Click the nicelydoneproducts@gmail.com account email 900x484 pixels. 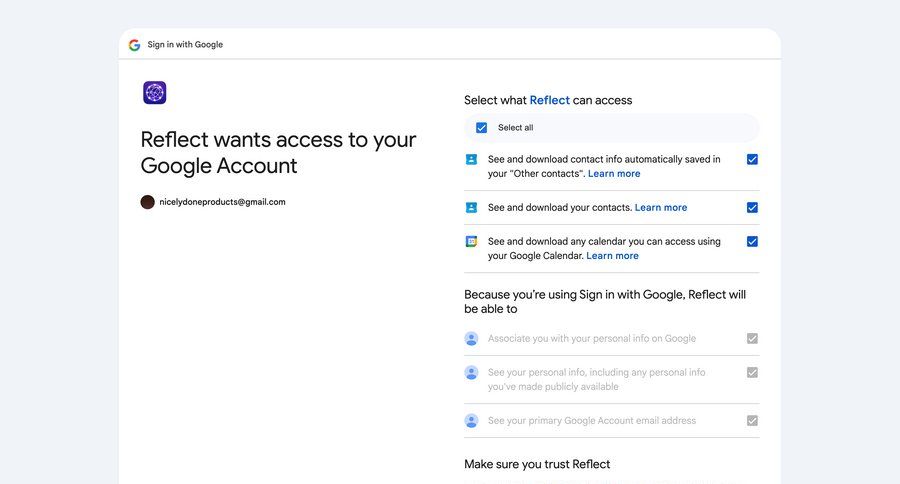(222, 202)
